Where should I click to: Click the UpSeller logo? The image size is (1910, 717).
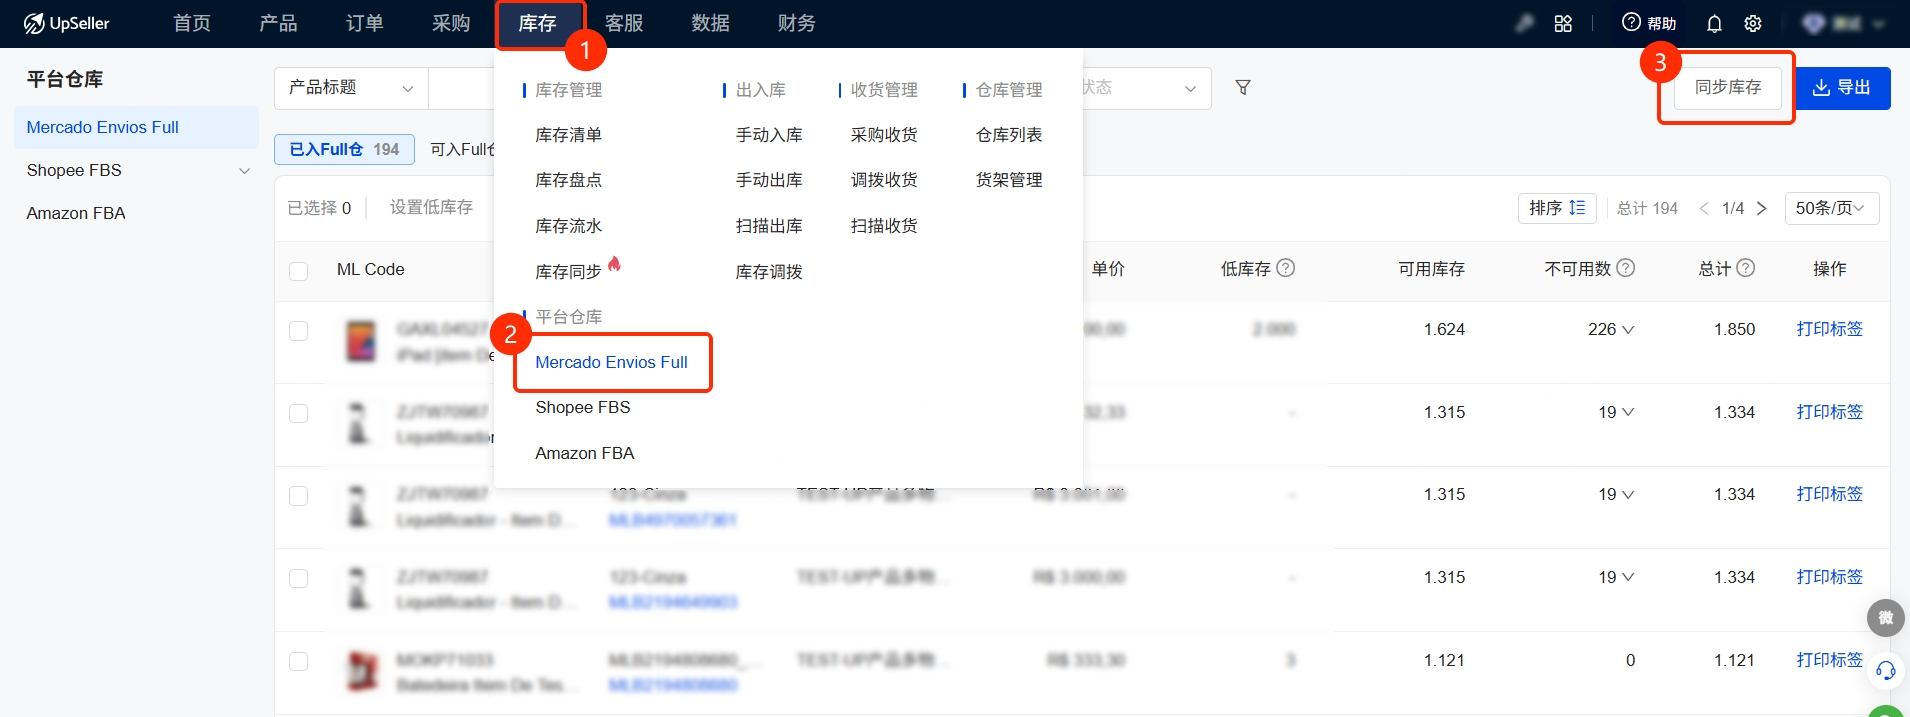66,23
